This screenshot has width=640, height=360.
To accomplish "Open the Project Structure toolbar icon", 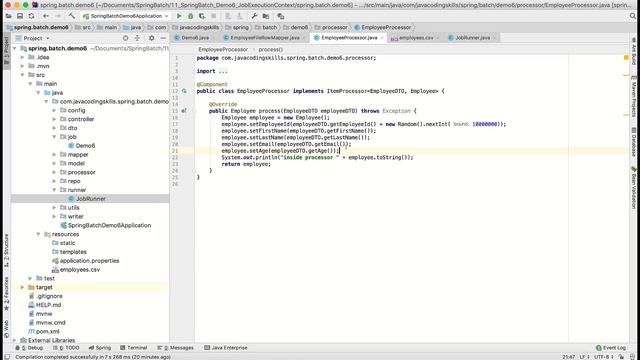I will point(266,16).
